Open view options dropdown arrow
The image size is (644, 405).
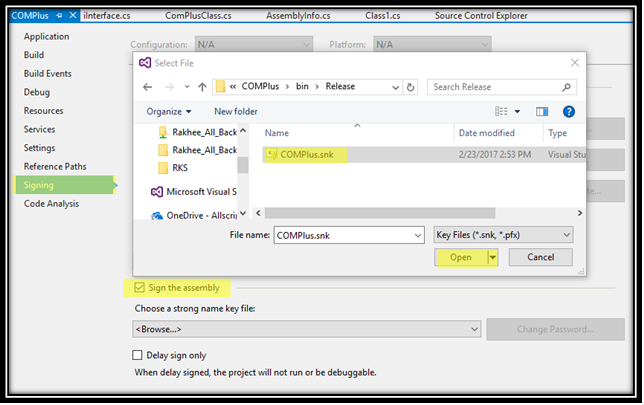click(518, 112)
